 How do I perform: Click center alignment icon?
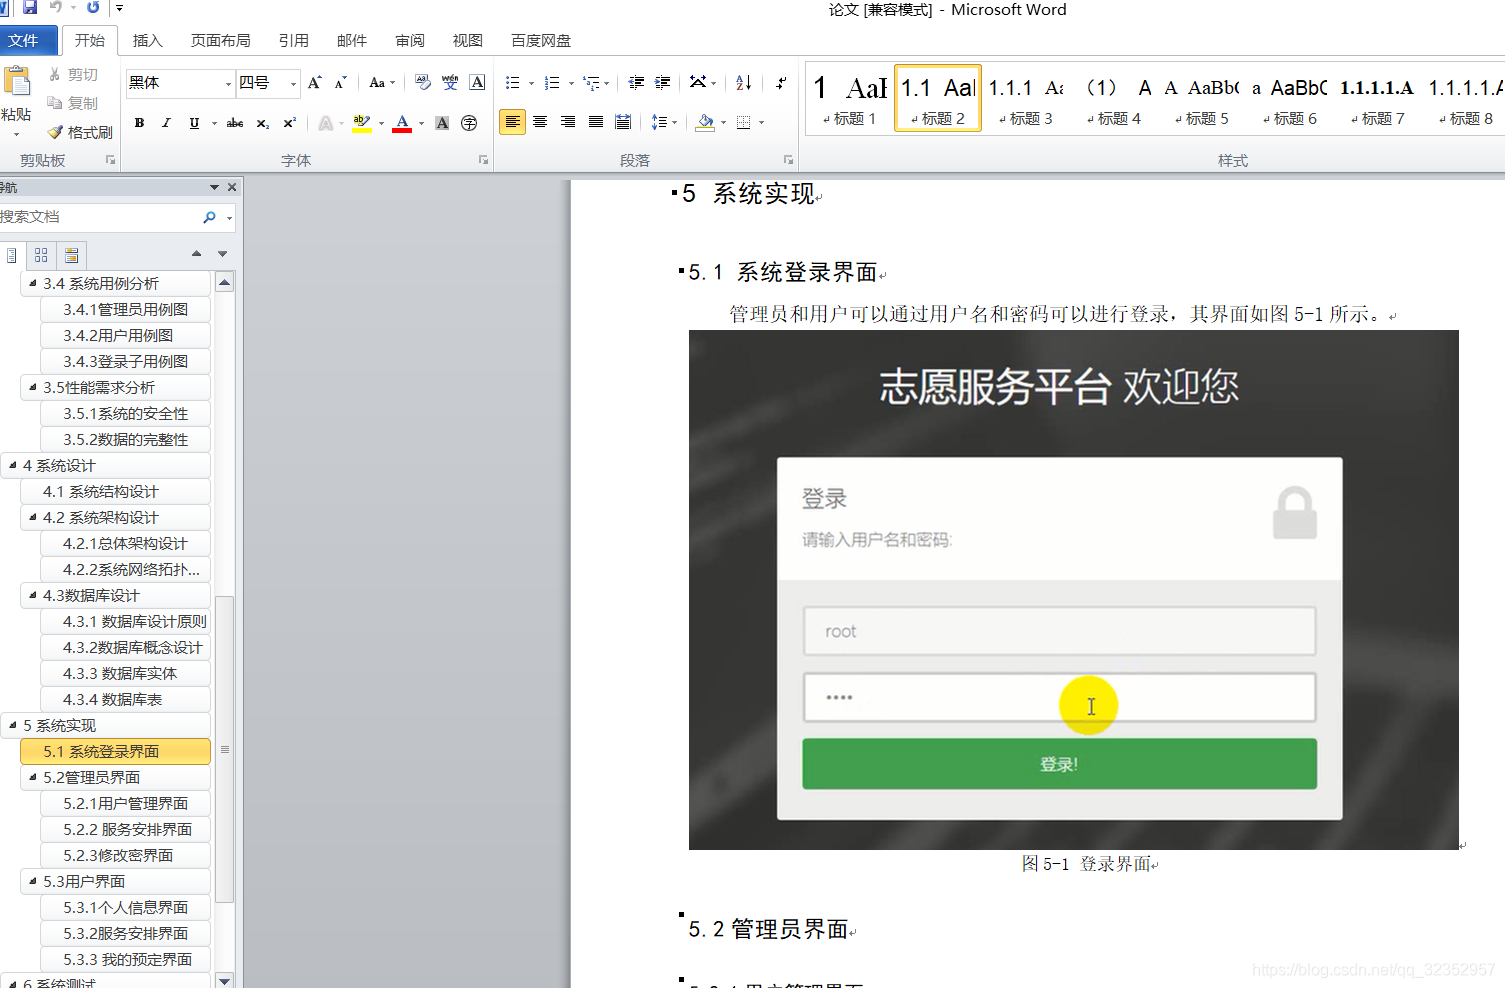(x=540, y=122)
